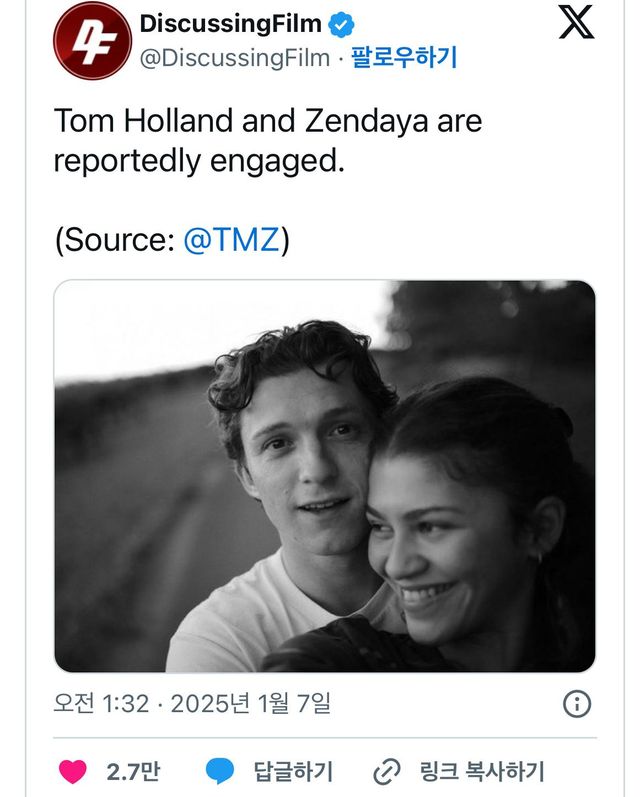Viewport: 640px width, 797px height.
Task: Click the 'Tom Holland and Zendaya are' text line
Action: 268,121
